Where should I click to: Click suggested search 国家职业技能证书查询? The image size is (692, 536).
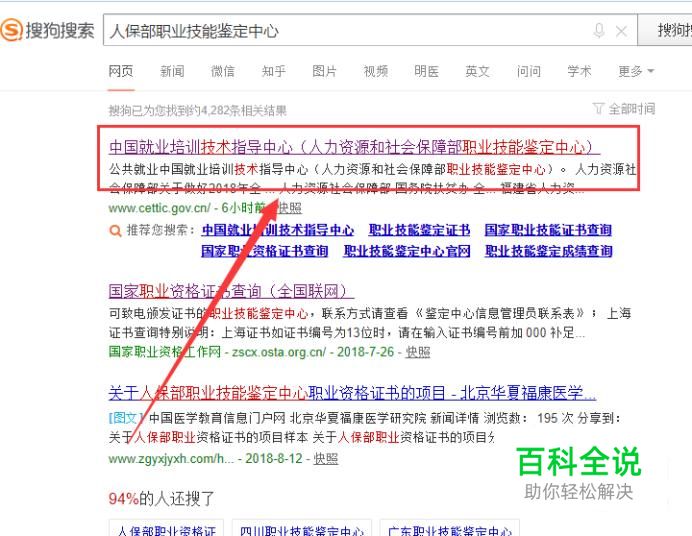548,230
